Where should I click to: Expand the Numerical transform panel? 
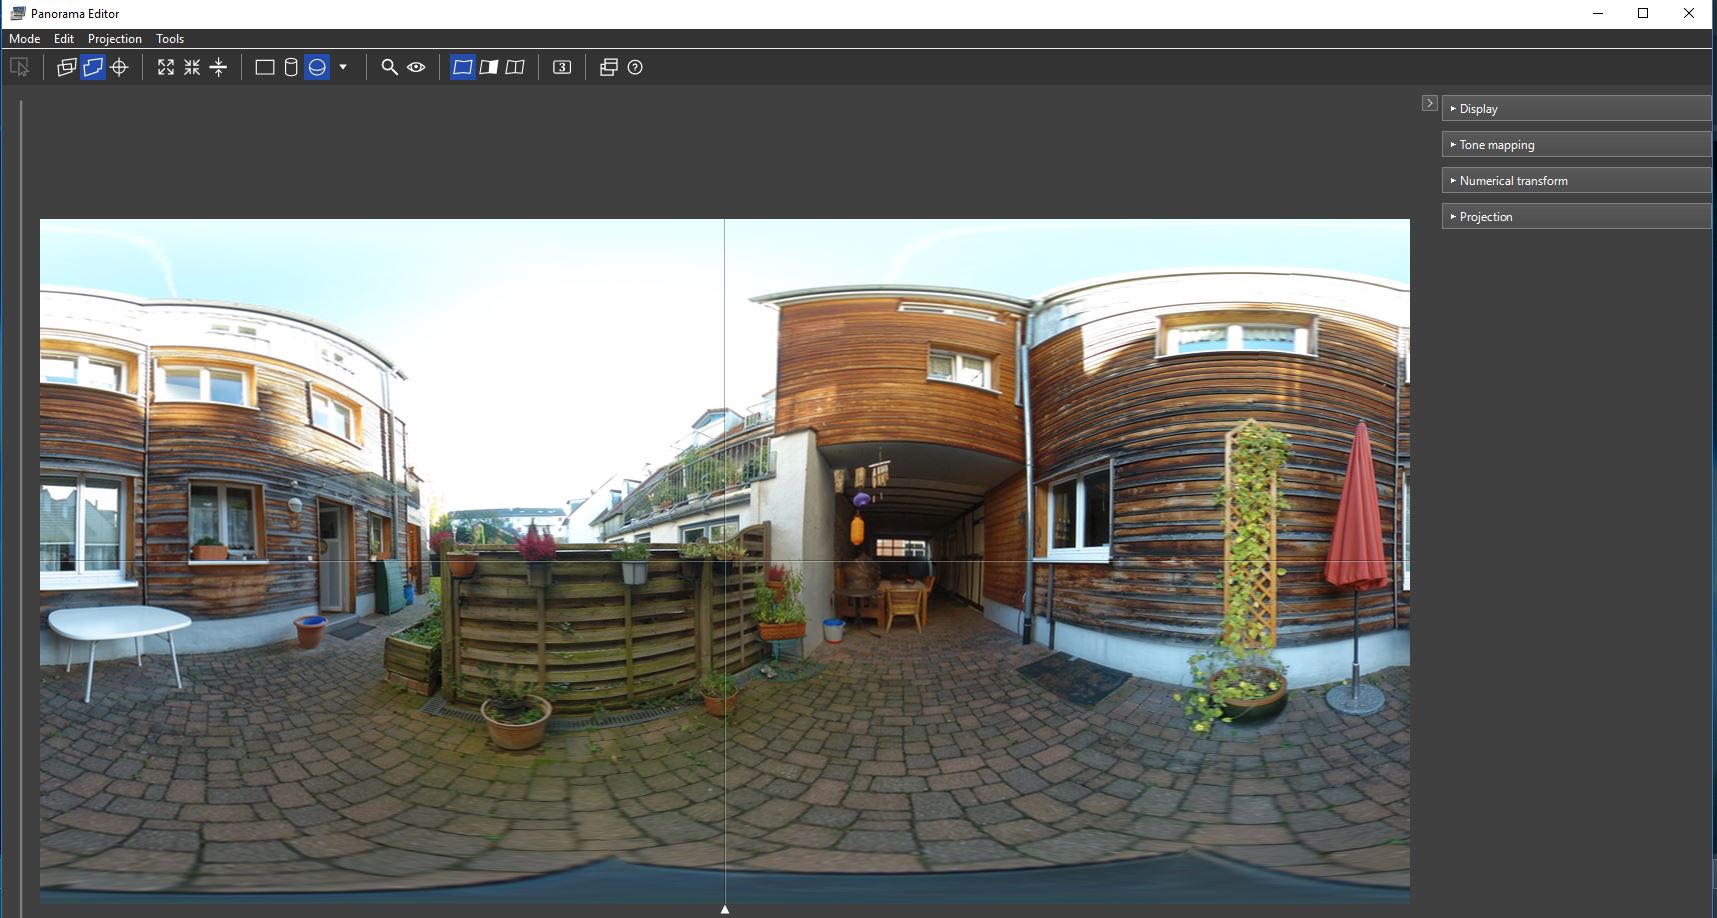[1575, 181]
